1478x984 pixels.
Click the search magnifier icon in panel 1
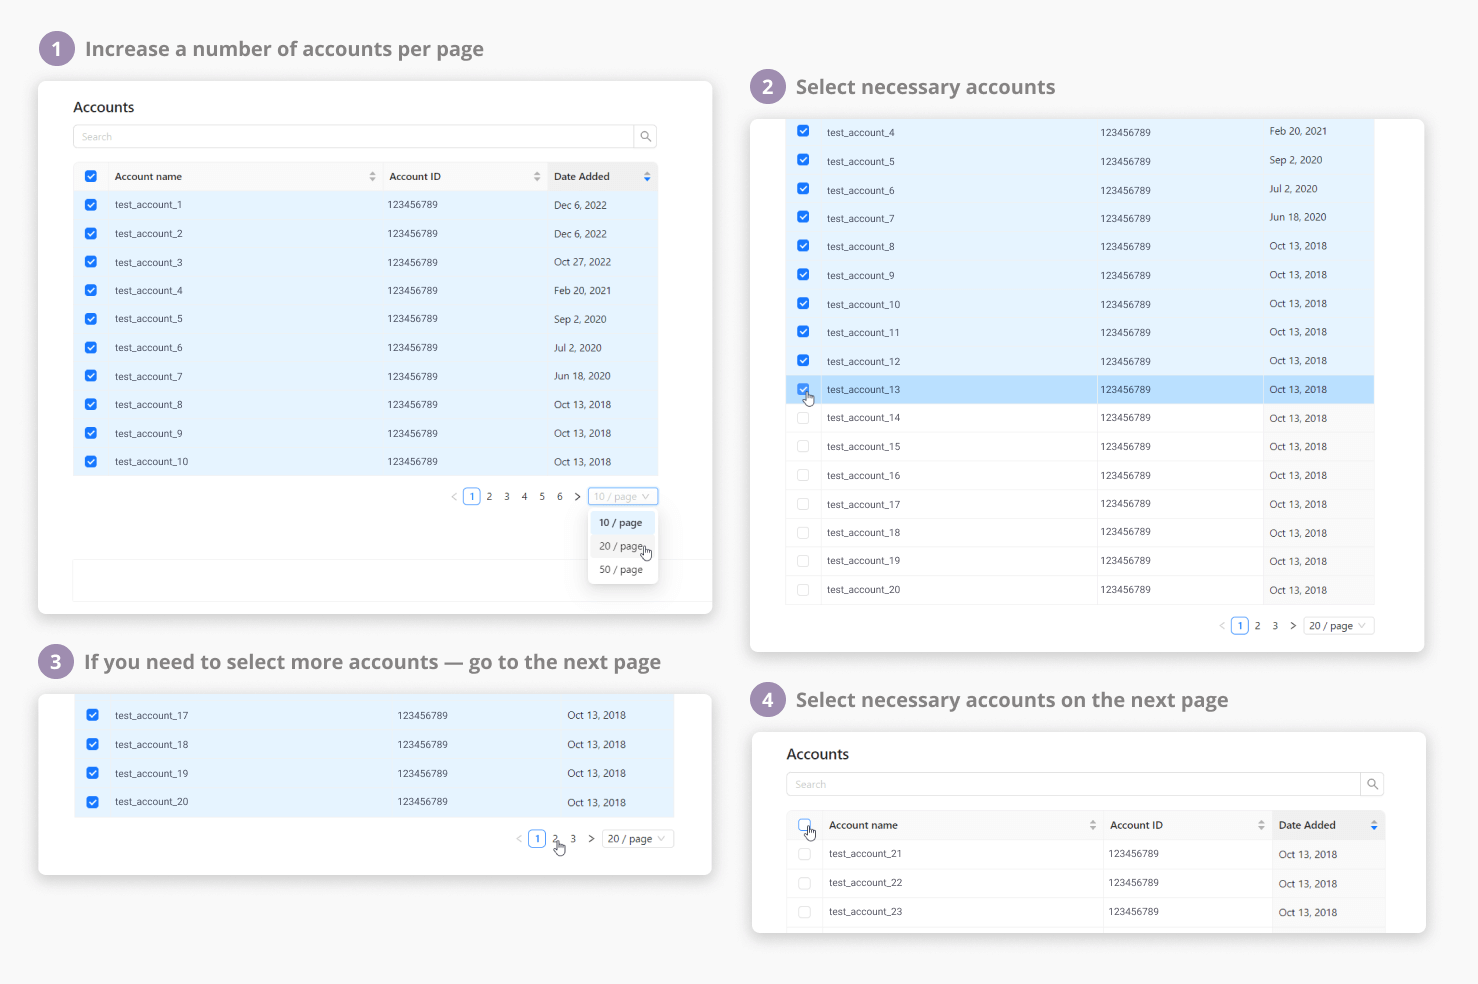click(646, 137)
